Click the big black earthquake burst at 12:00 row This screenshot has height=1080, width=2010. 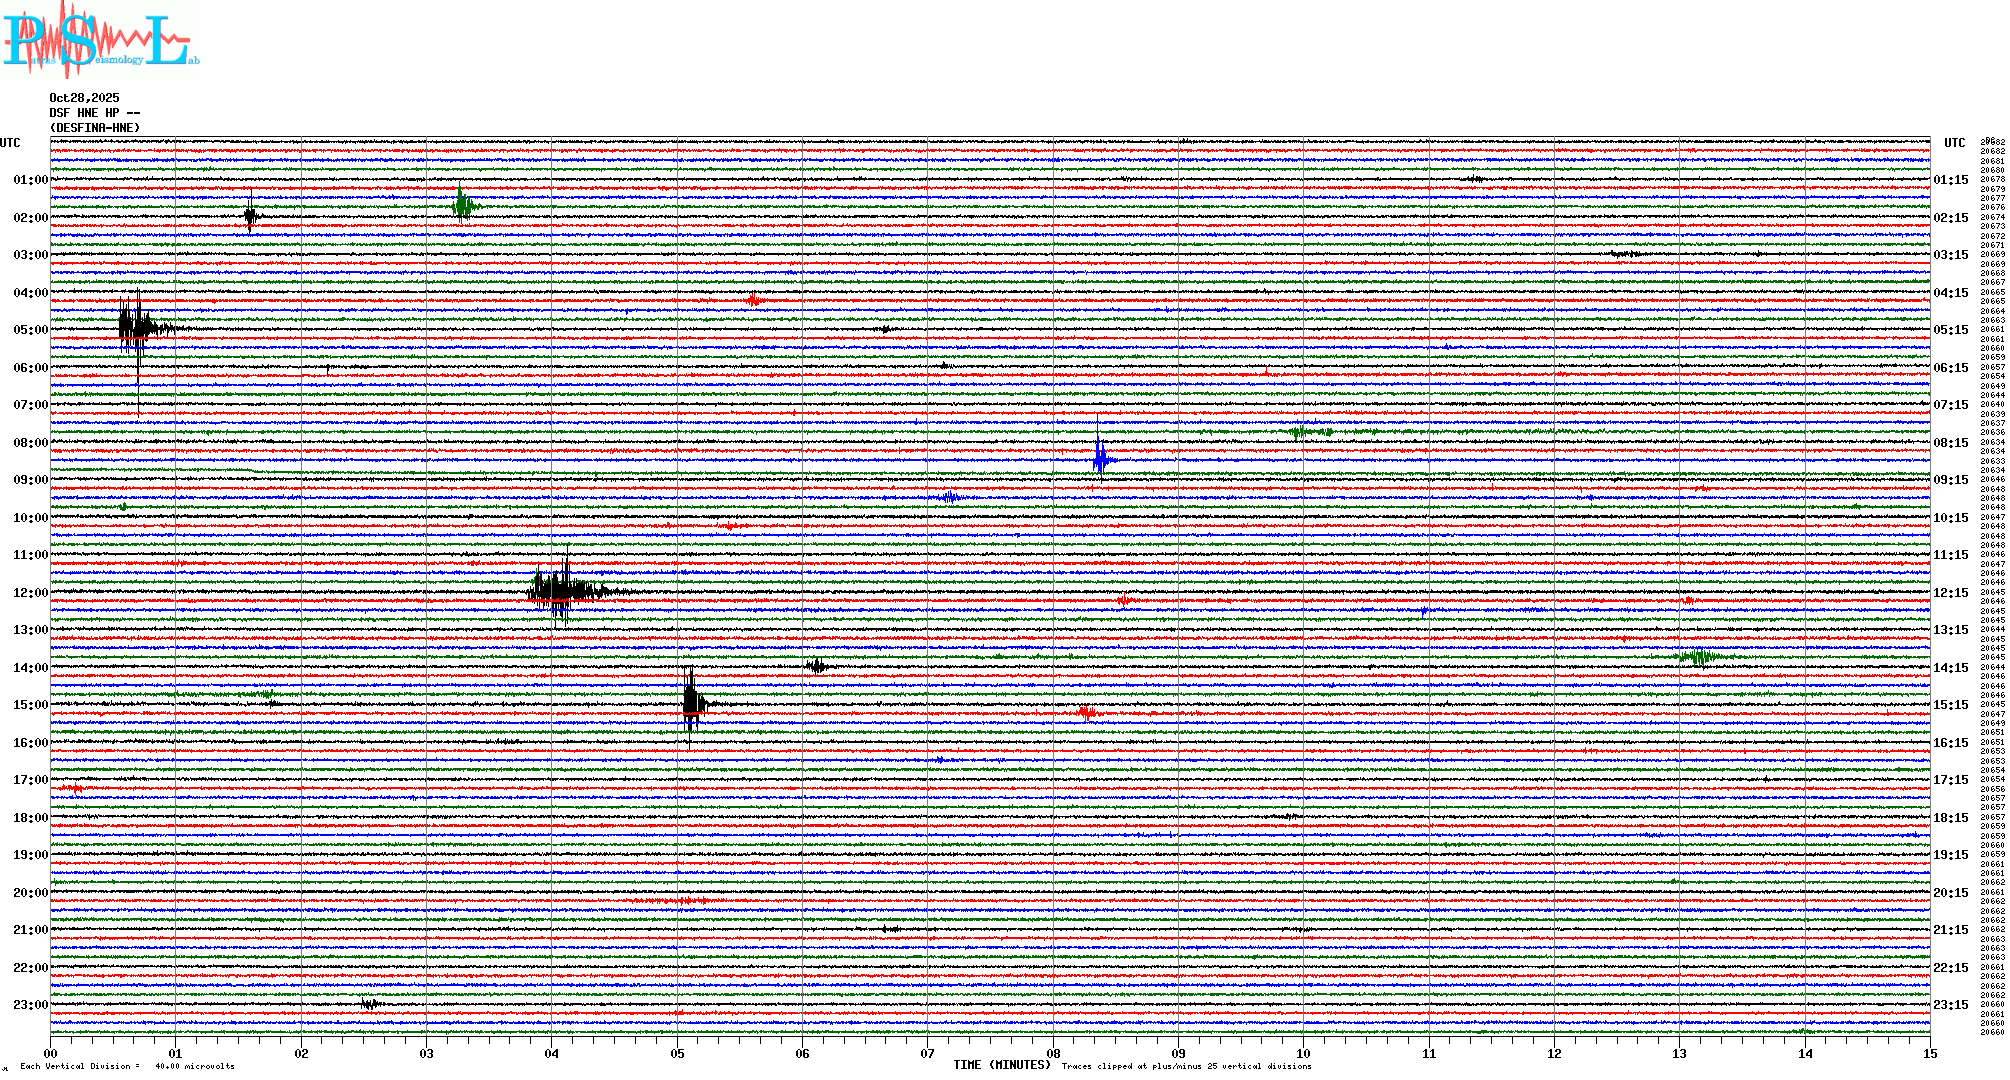pyautogui.click(x=562, y=590)
